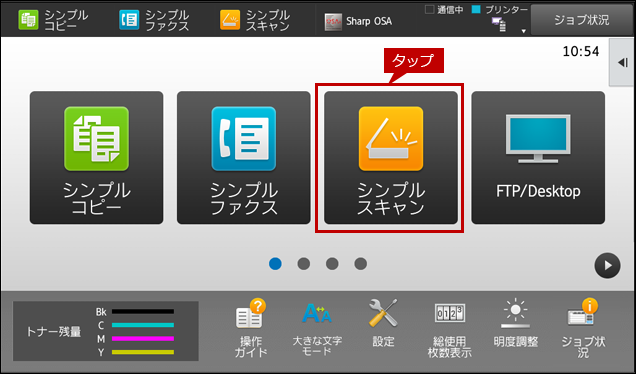Screen dimensions: 636x374
Task: Show 総使用枚数表示 total count
Action: (449, 329)
